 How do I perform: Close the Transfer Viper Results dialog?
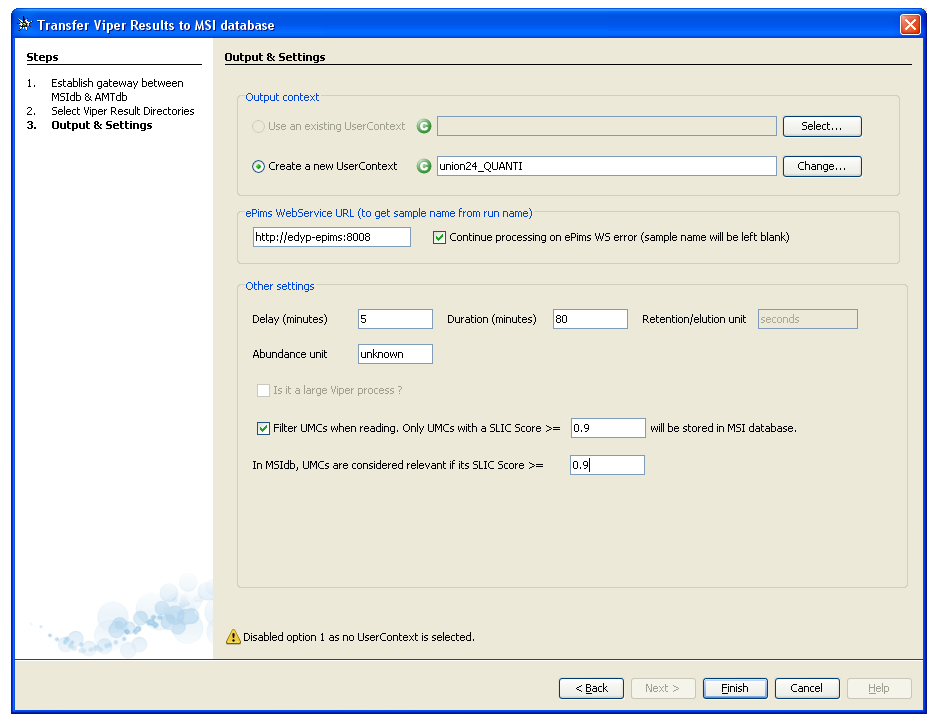pyautogui.click(x=909, y=25)
